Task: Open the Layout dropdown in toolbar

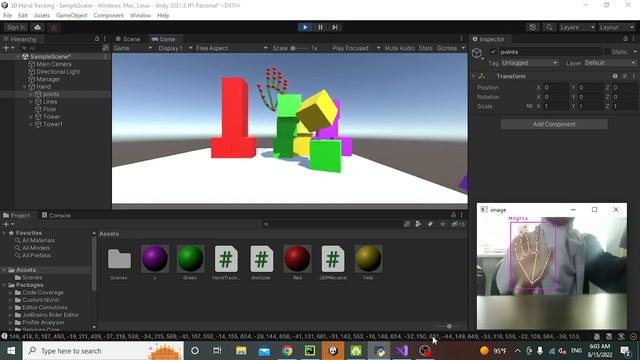Action: [x=616, y=27]
